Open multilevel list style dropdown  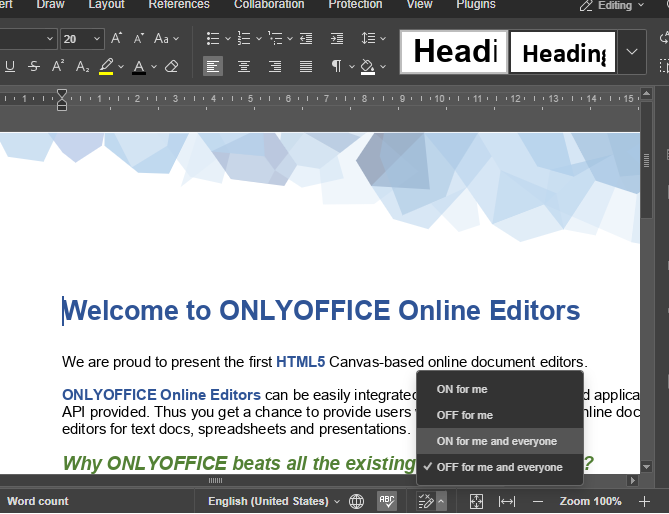tap(290, 39)
